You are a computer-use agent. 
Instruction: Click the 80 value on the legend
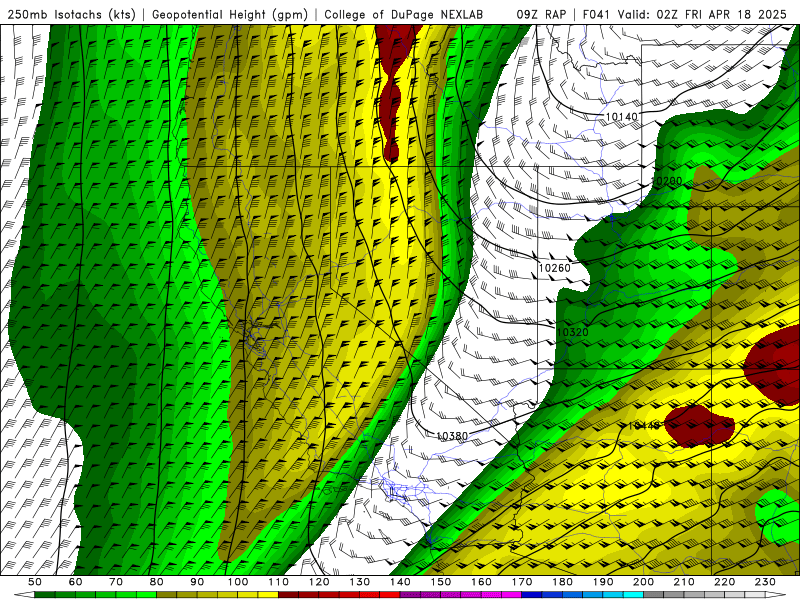tap(157, 582)
